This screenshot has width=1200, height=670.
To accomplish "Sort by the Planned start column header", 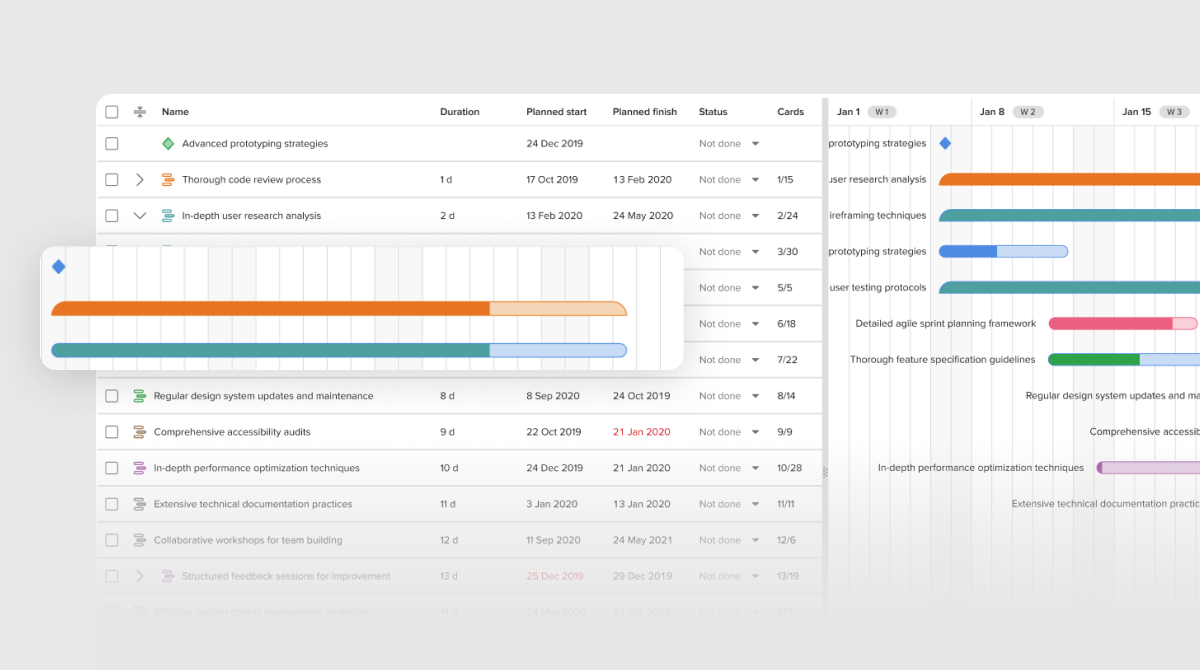I will click(x=557, y=112).
